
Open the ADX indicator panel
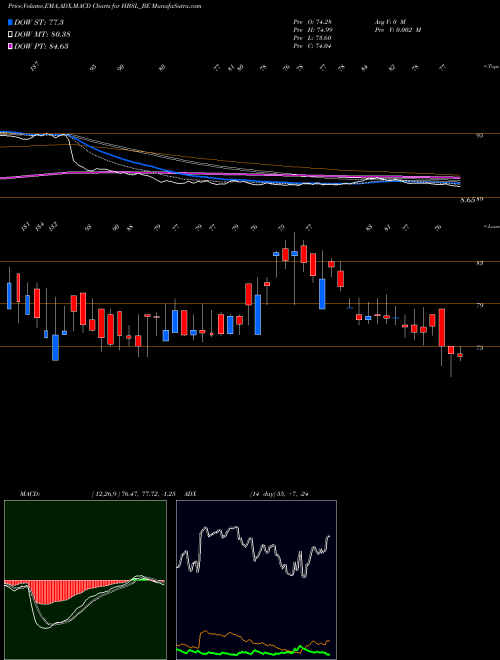tap(256, 580)
